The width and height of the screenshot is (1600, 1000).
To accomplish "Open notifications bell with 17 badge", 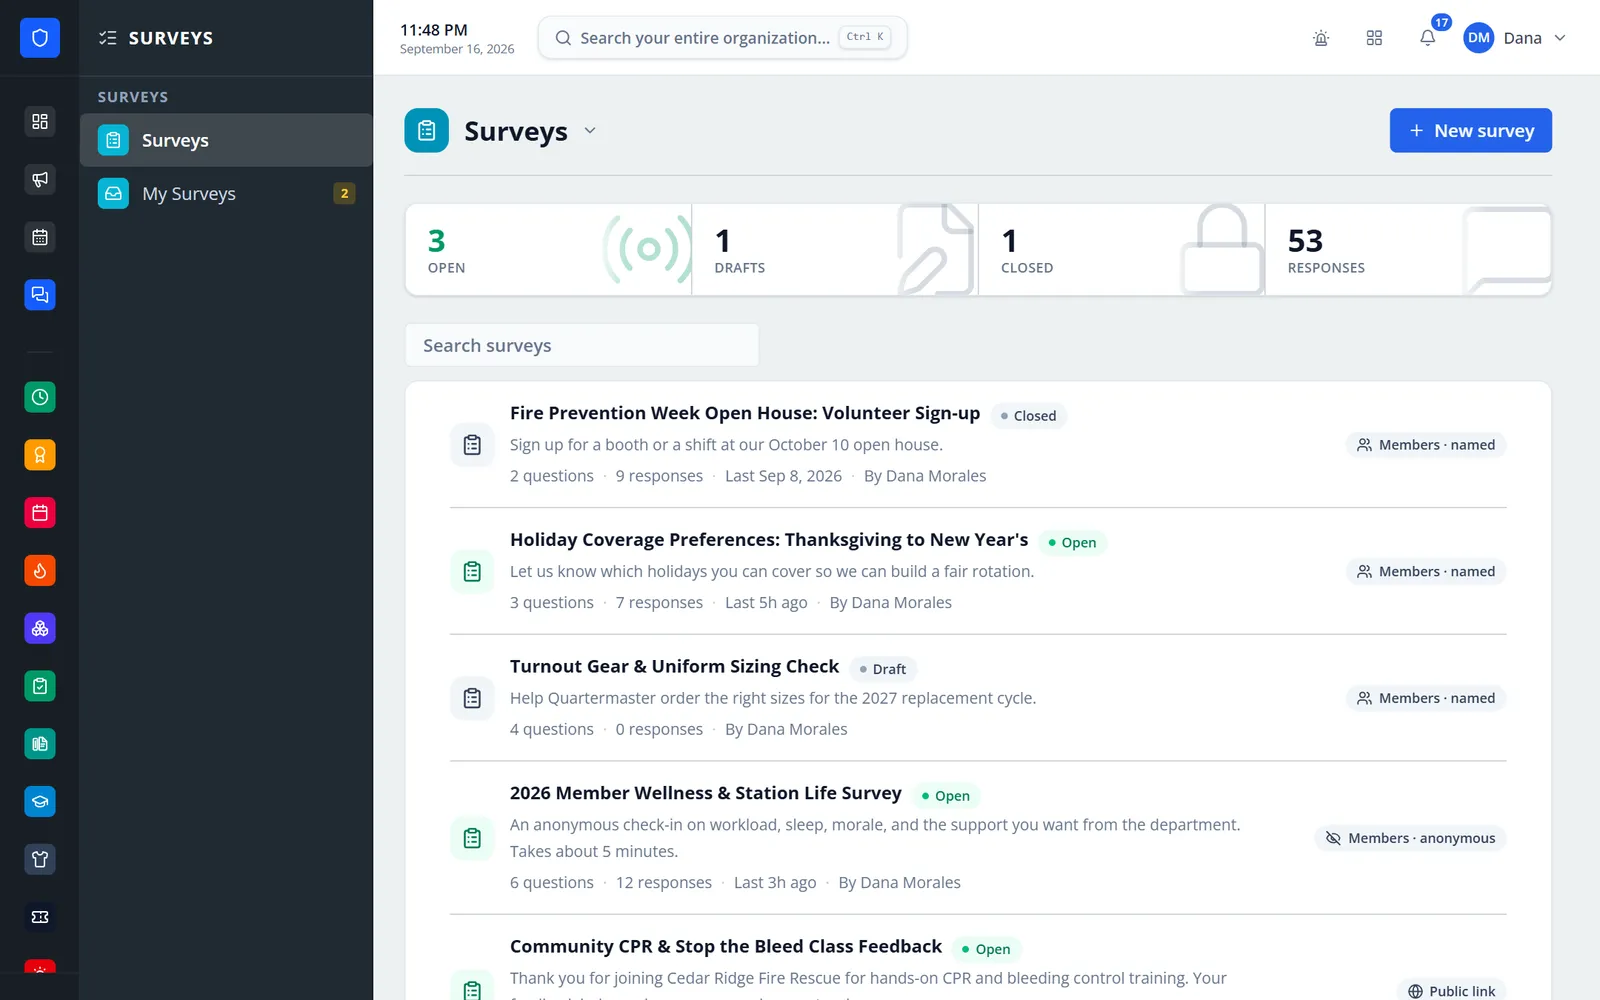I will tap(1428, 38).
